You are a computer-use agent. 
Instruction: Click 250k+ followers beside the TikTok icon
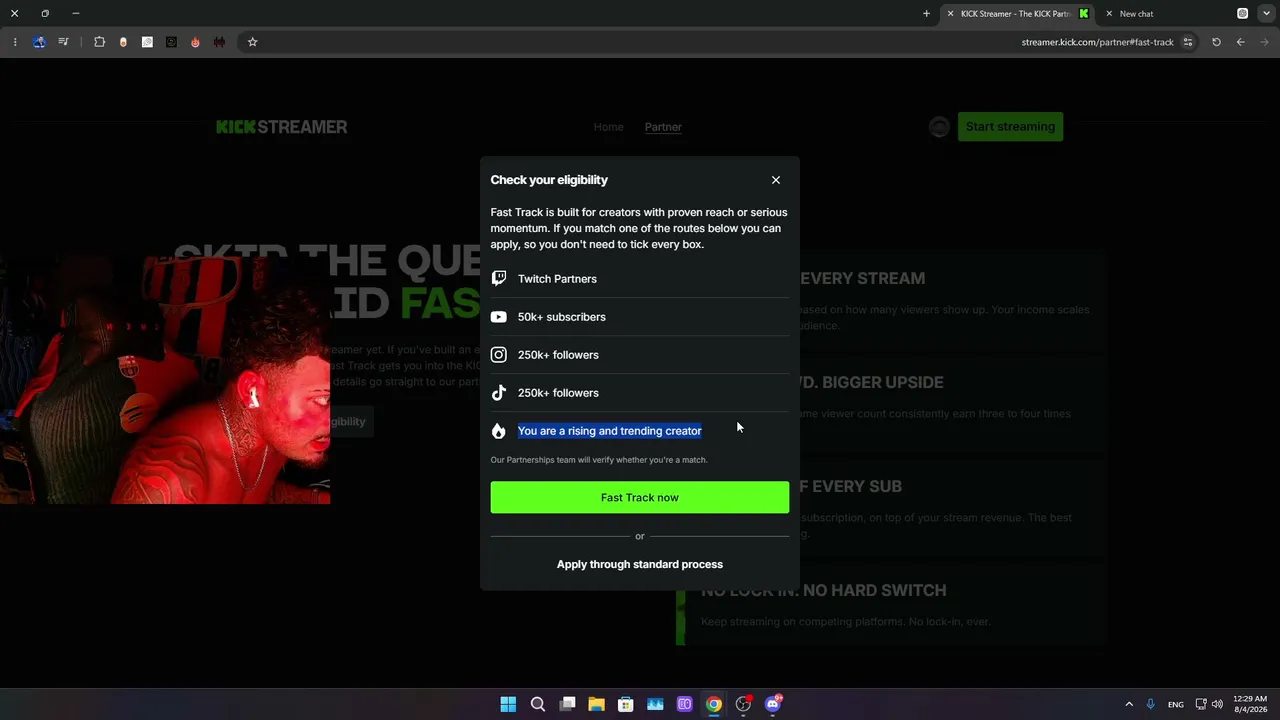[x=558, y=393]
